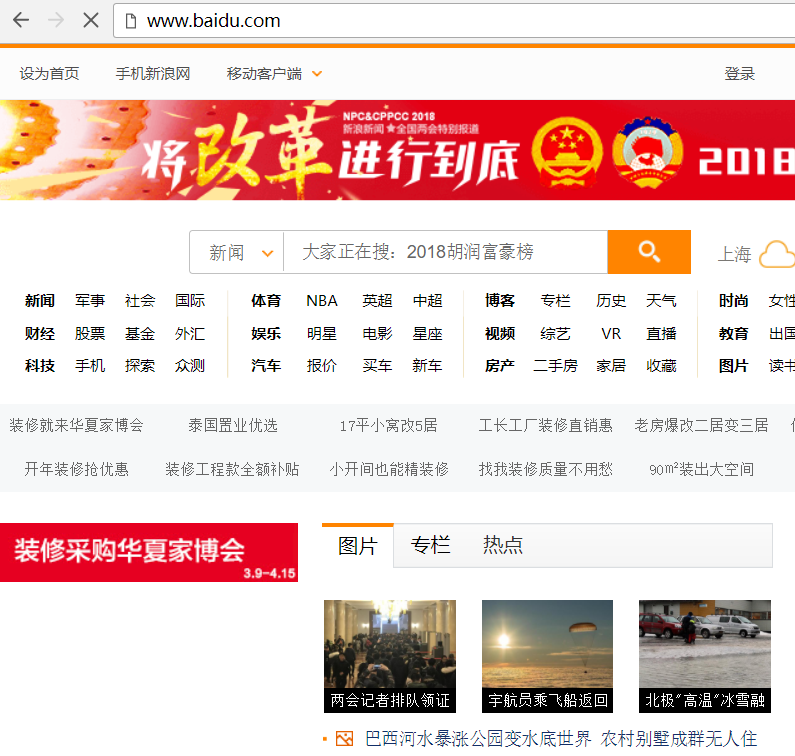Open 老房爆改二居变三居 link
The height and width of the screenshot is (756, 795).
[x=701, y=425]
